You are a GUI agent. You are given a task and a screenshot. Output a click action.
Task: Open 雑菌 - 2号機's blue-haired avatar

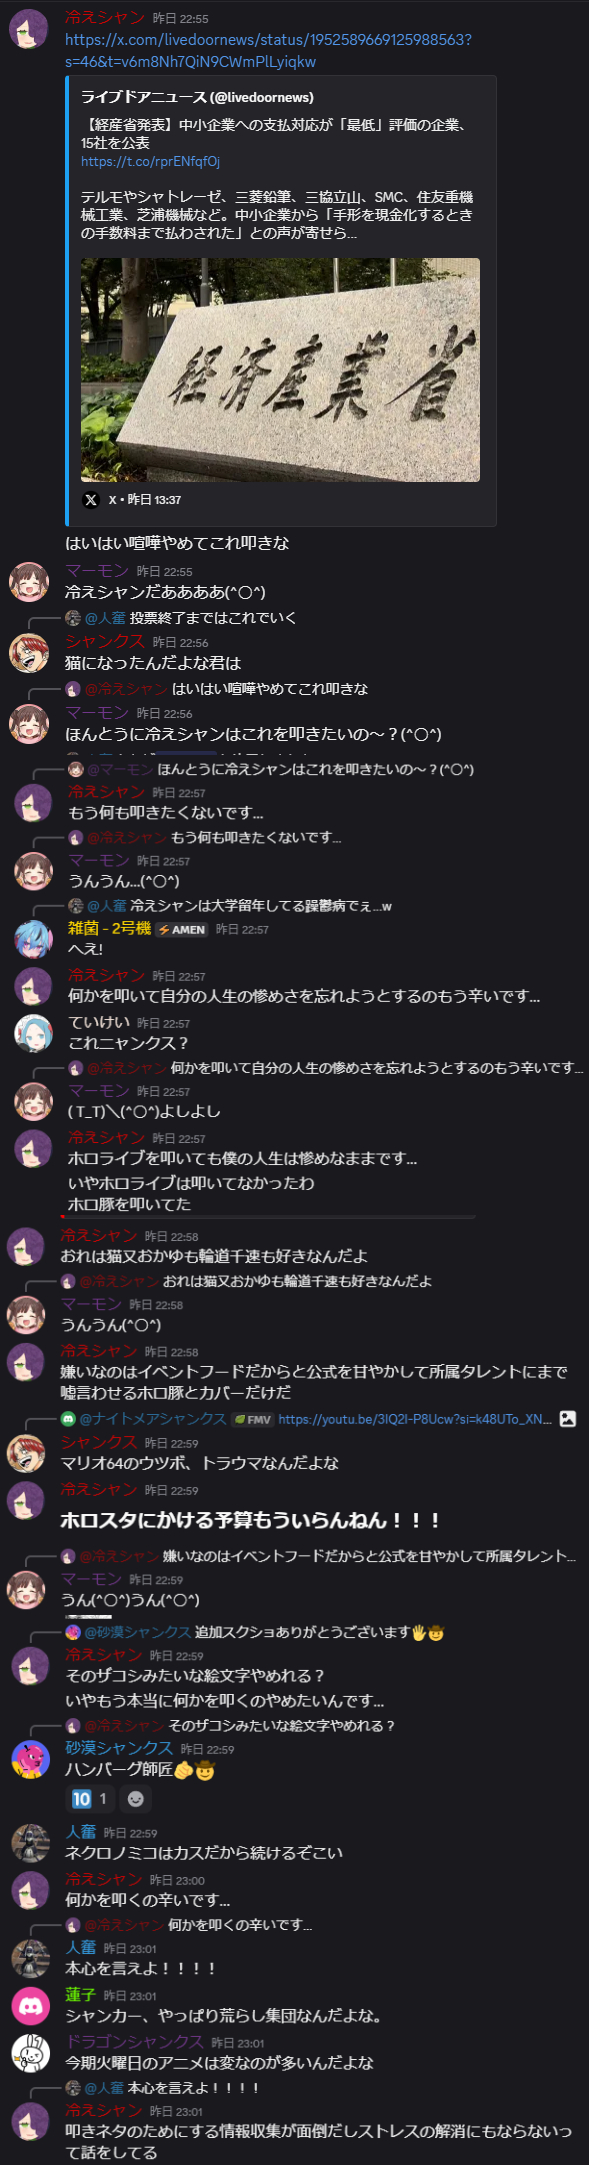pyautogui.click(x=33, y=939)
